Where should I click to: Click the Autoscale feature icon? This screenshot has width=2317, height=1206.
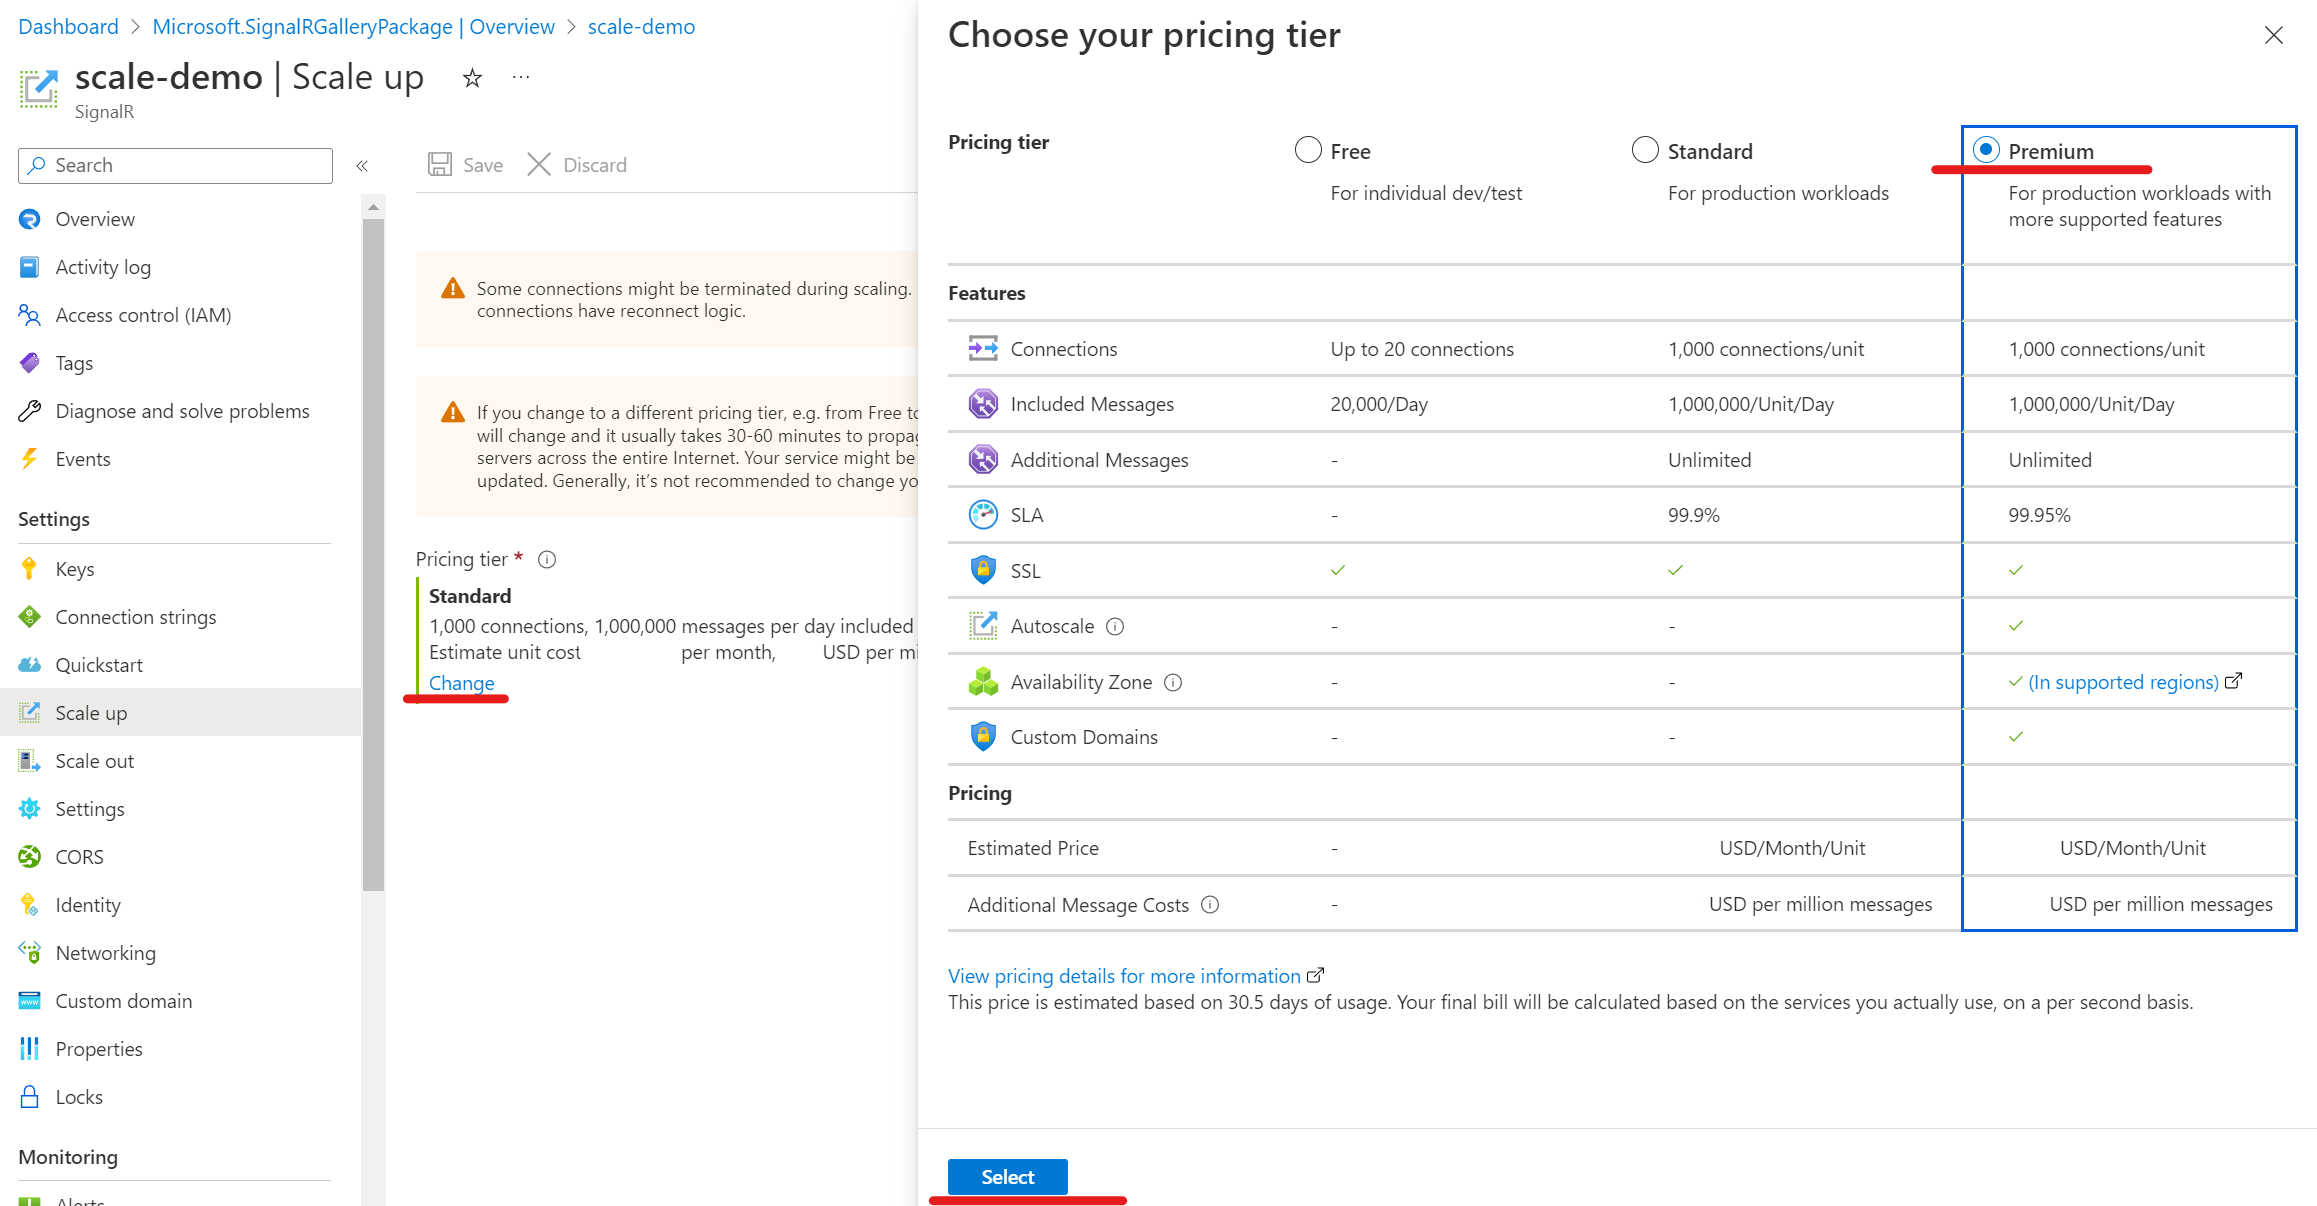coord(981,625)
